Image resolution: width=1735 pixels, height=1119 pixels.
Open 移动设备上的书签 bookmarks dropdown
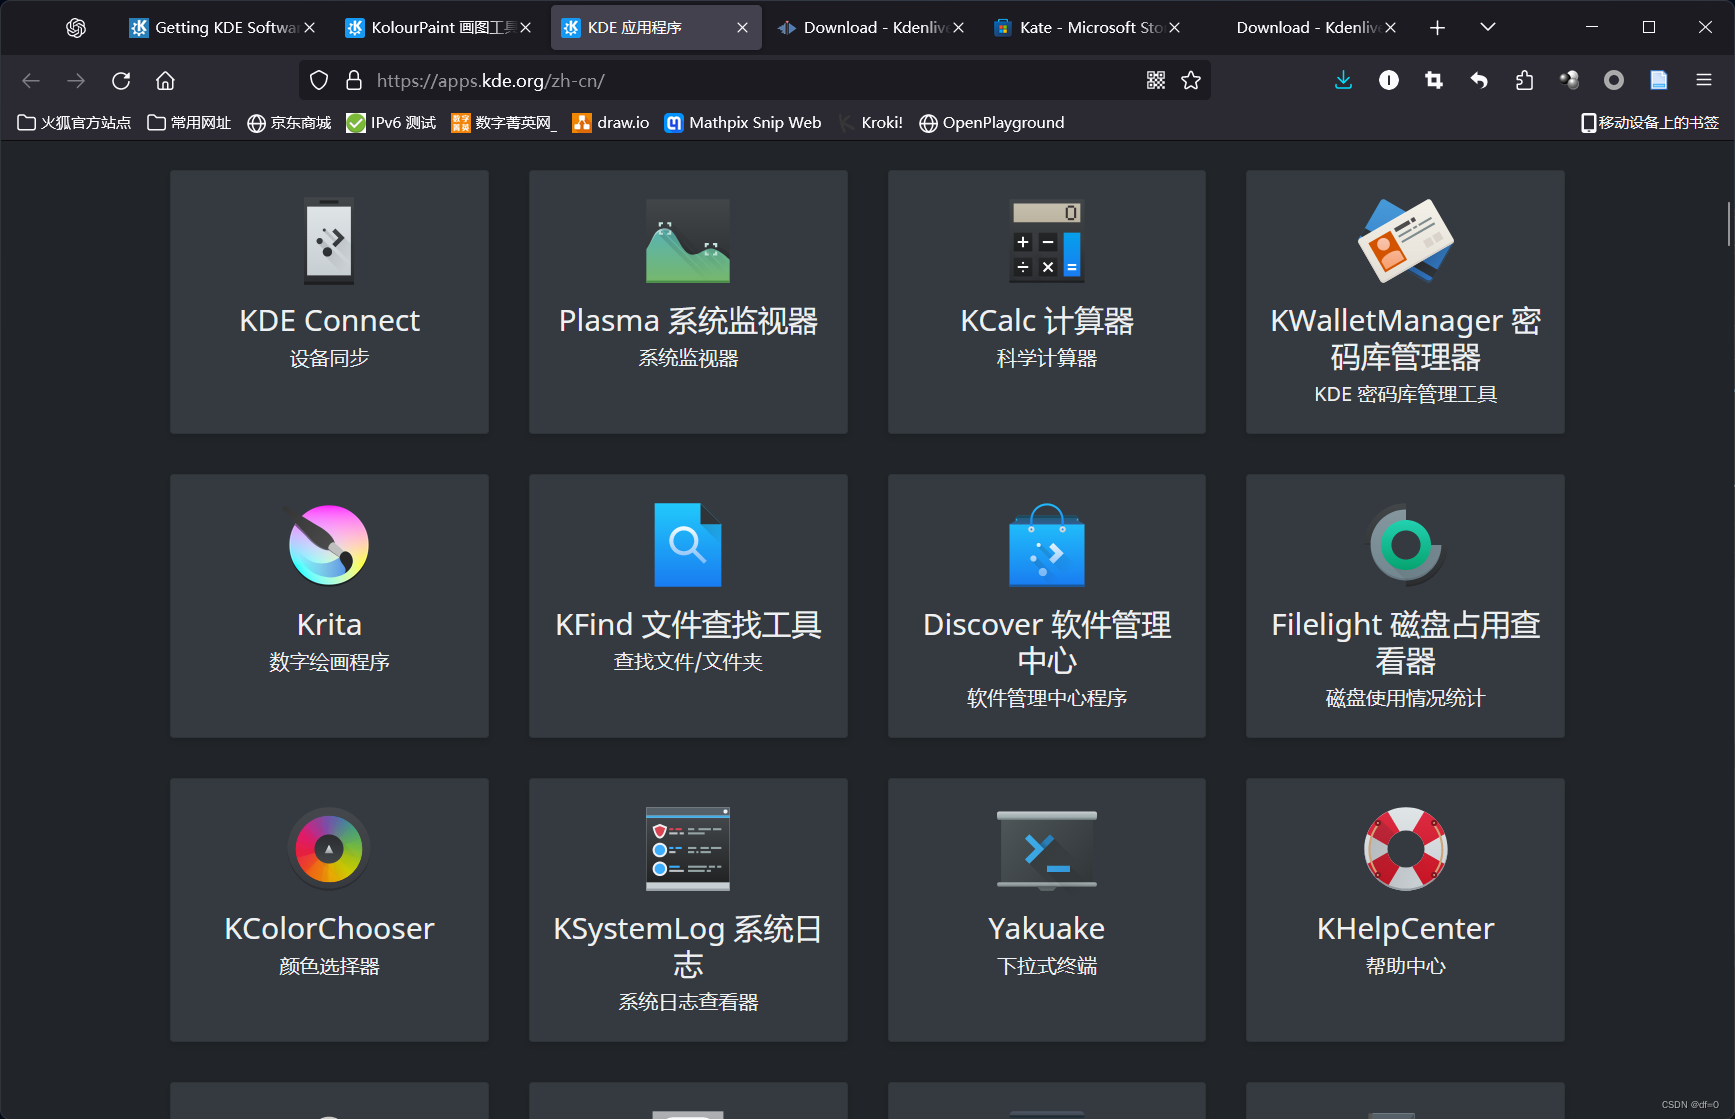[x=1648, y=122]
